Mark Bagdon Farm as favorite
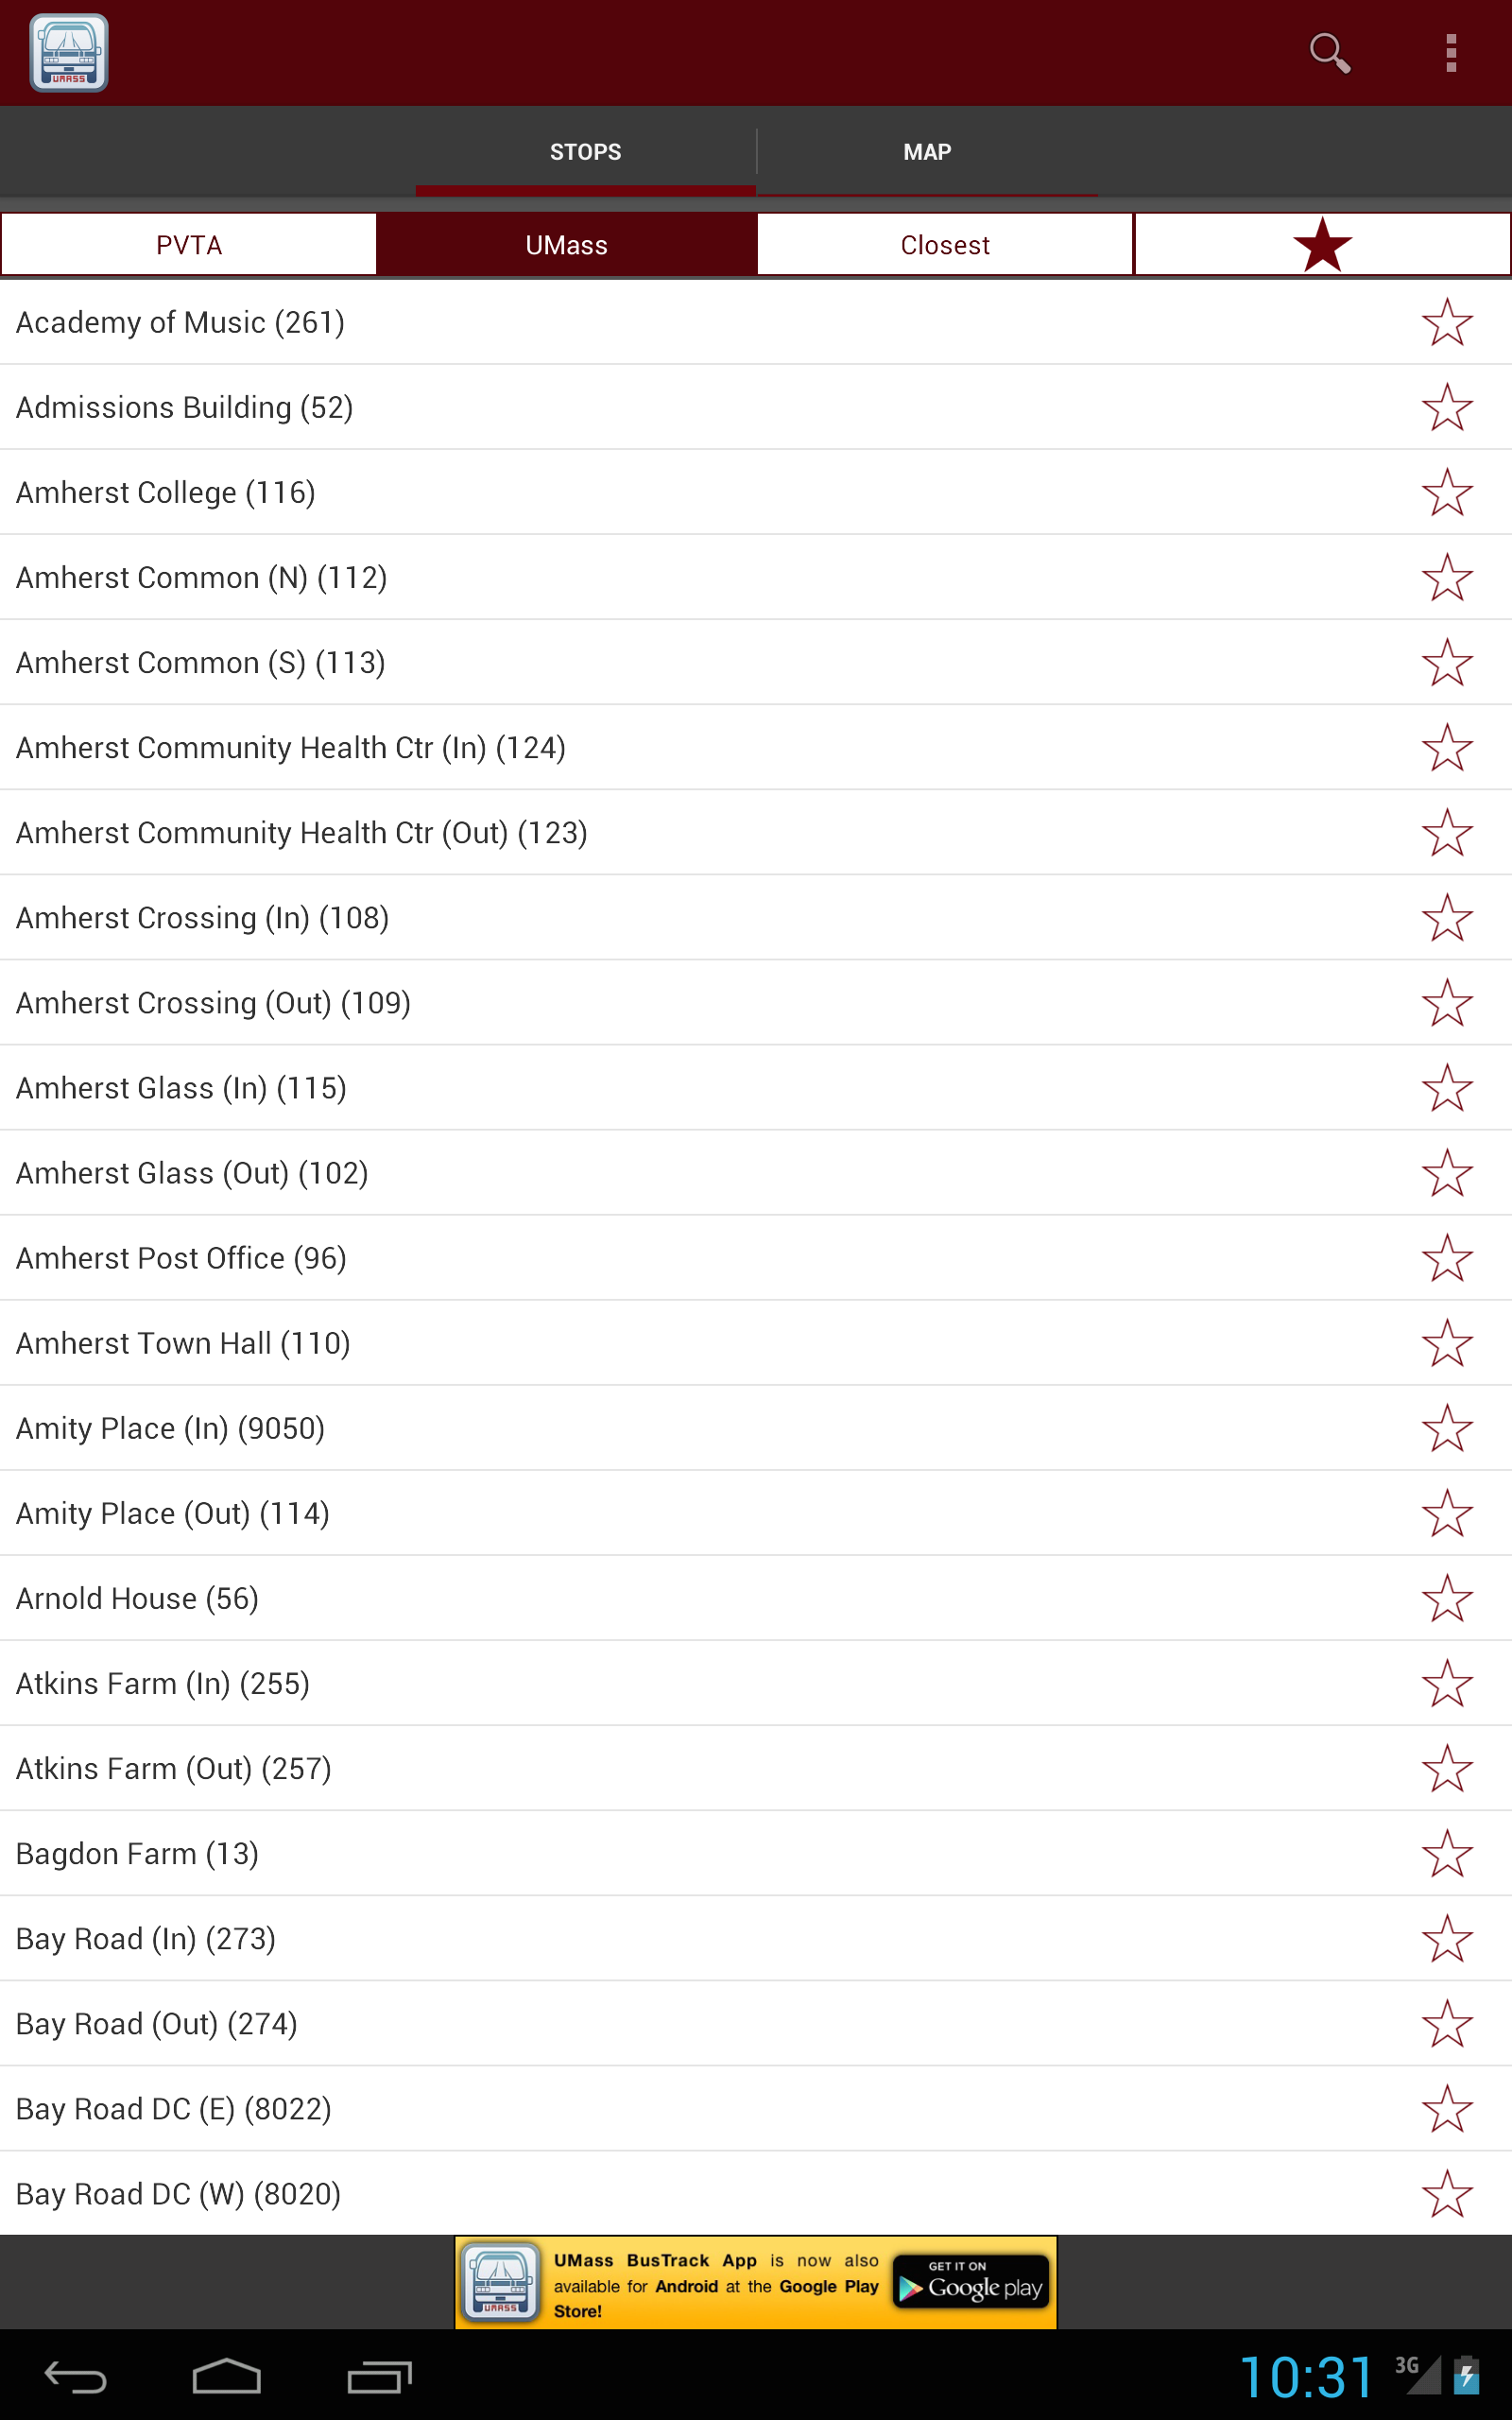 (1446, 1853)
